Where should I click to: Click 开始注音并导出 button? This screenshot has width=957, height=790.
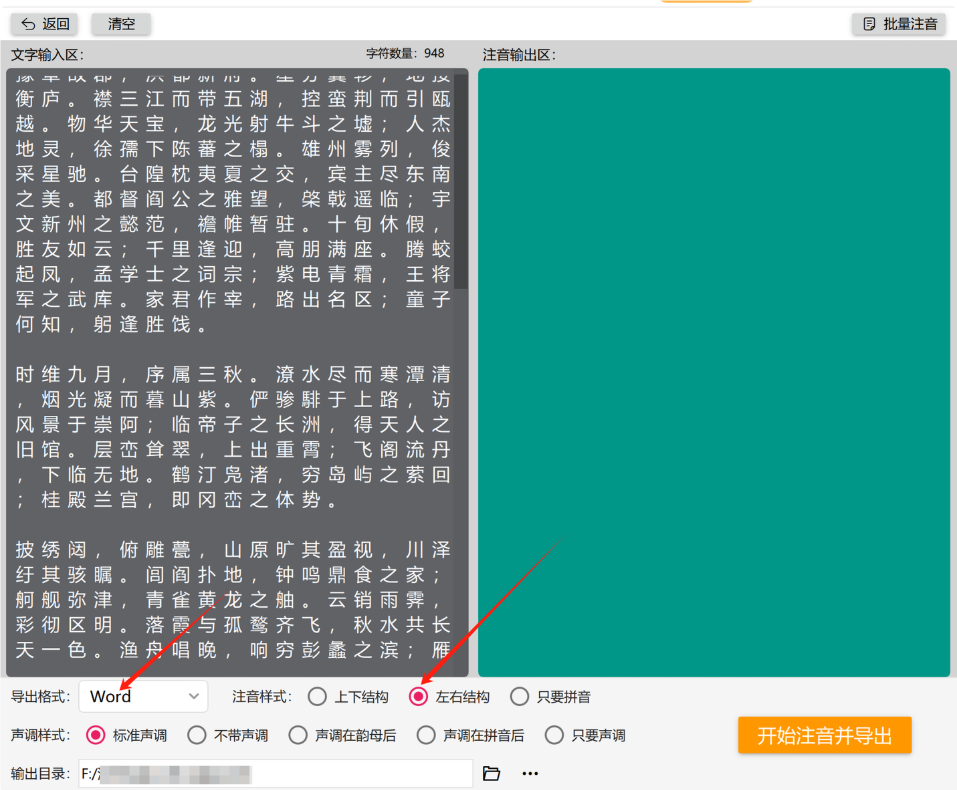(825, 735)
